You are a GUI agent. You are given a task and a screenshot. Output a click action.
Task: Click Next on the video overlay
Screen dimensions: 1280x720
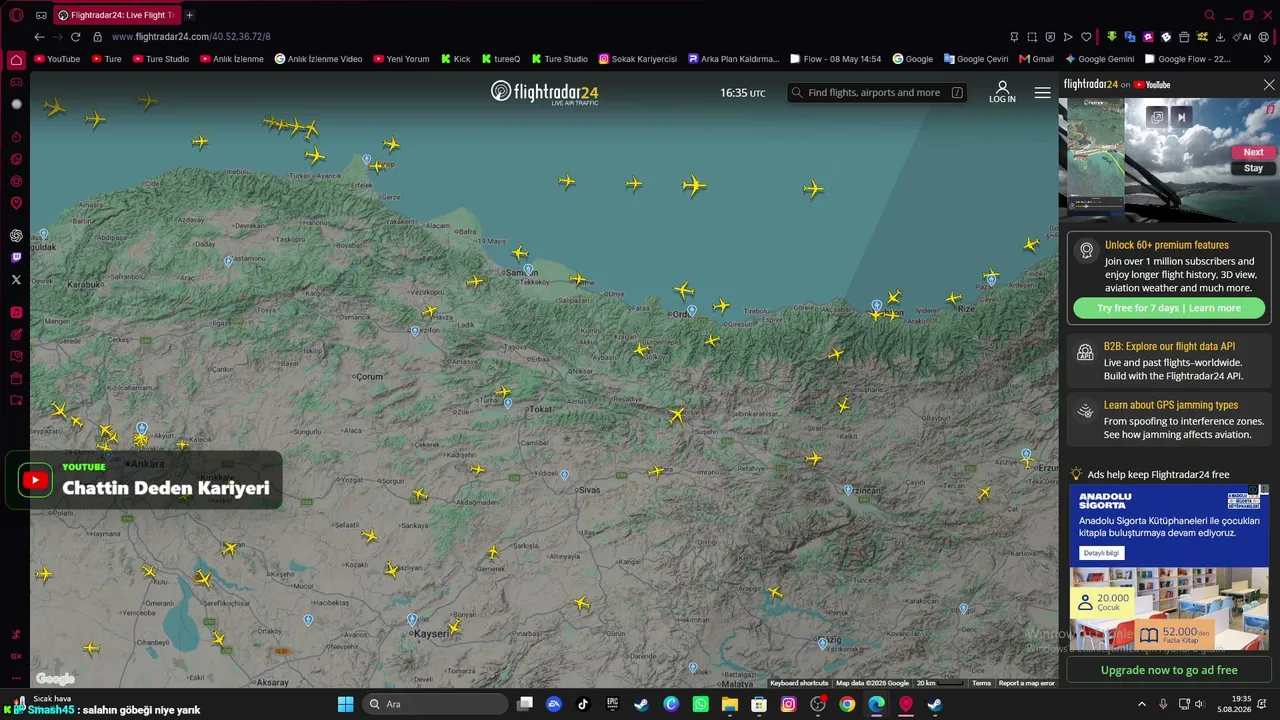(x=1253, y=152)
